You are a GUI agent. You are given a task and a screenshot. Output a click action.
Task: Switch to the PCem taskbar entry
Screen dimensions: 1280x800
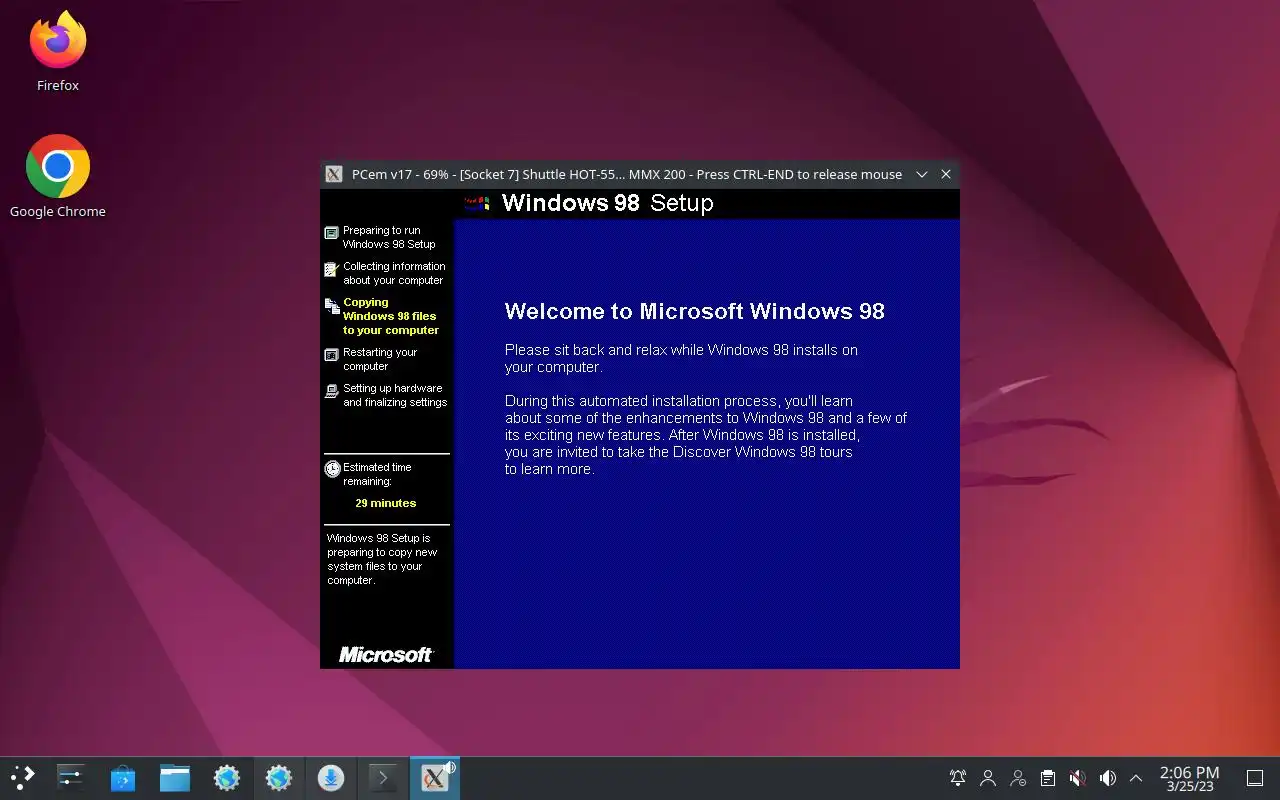point(435,778)
